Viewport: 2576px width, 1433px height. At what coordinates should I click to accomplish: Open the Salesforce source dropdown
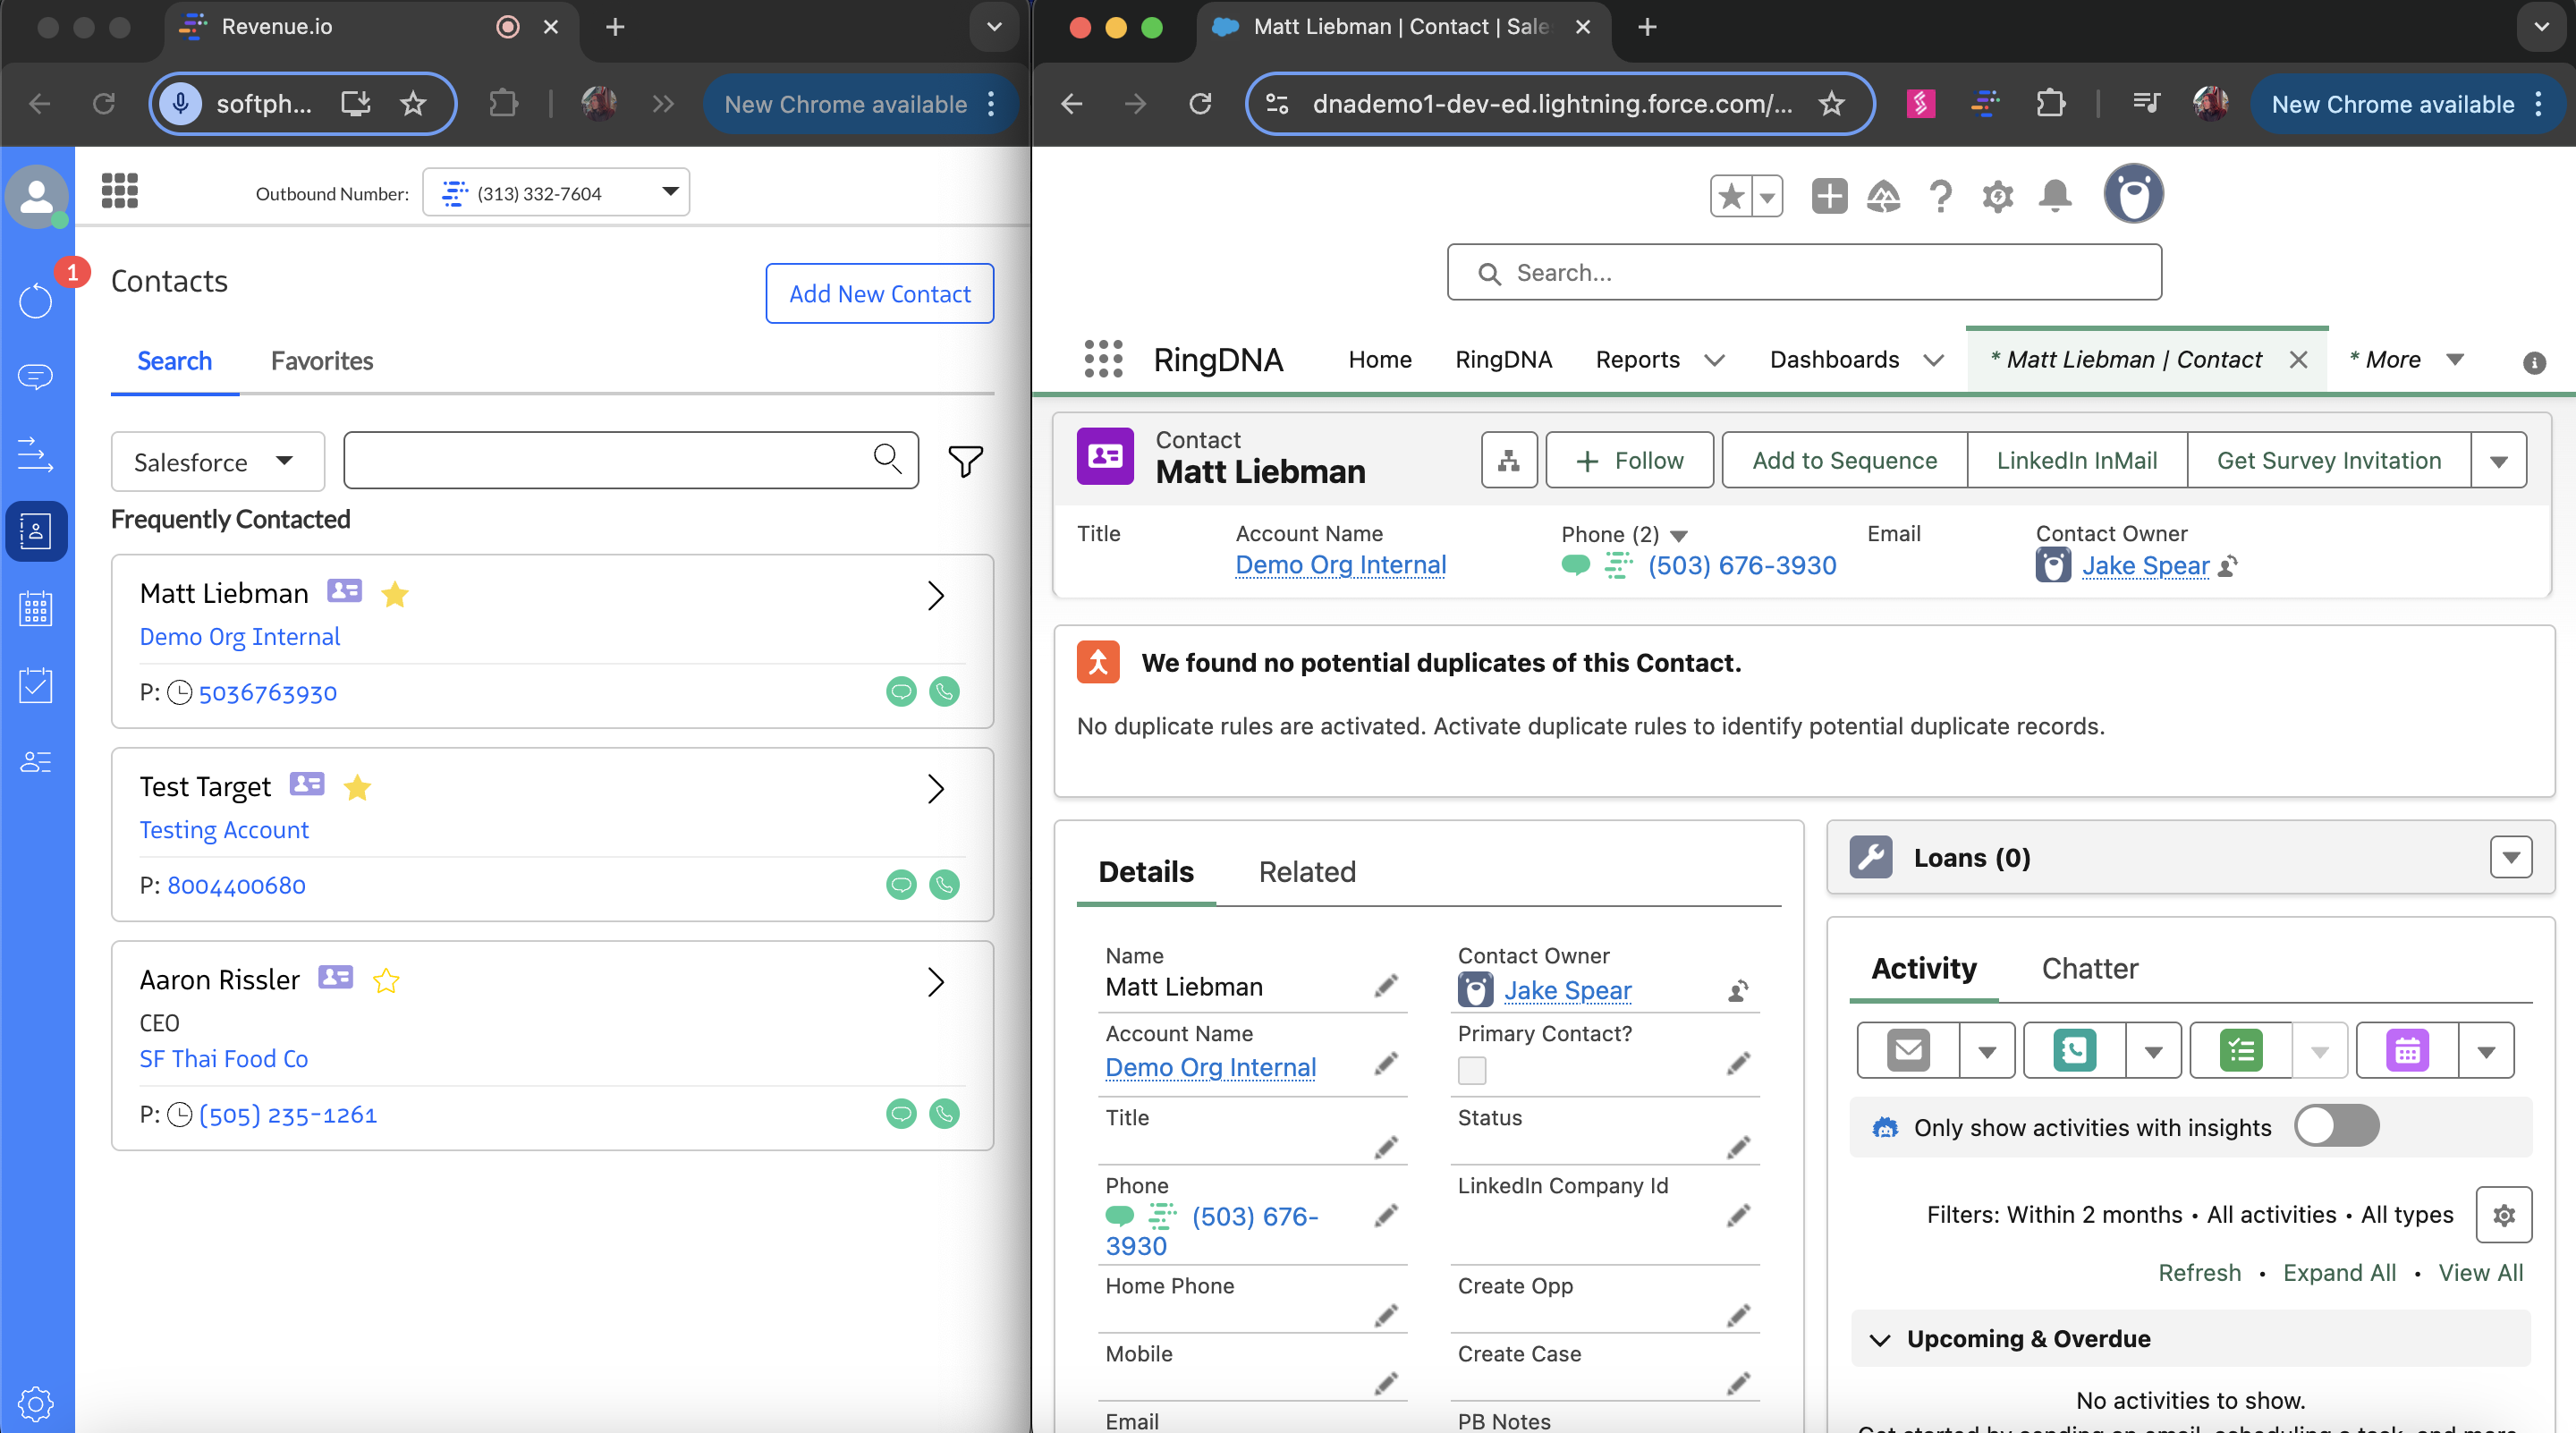[217, 462]
